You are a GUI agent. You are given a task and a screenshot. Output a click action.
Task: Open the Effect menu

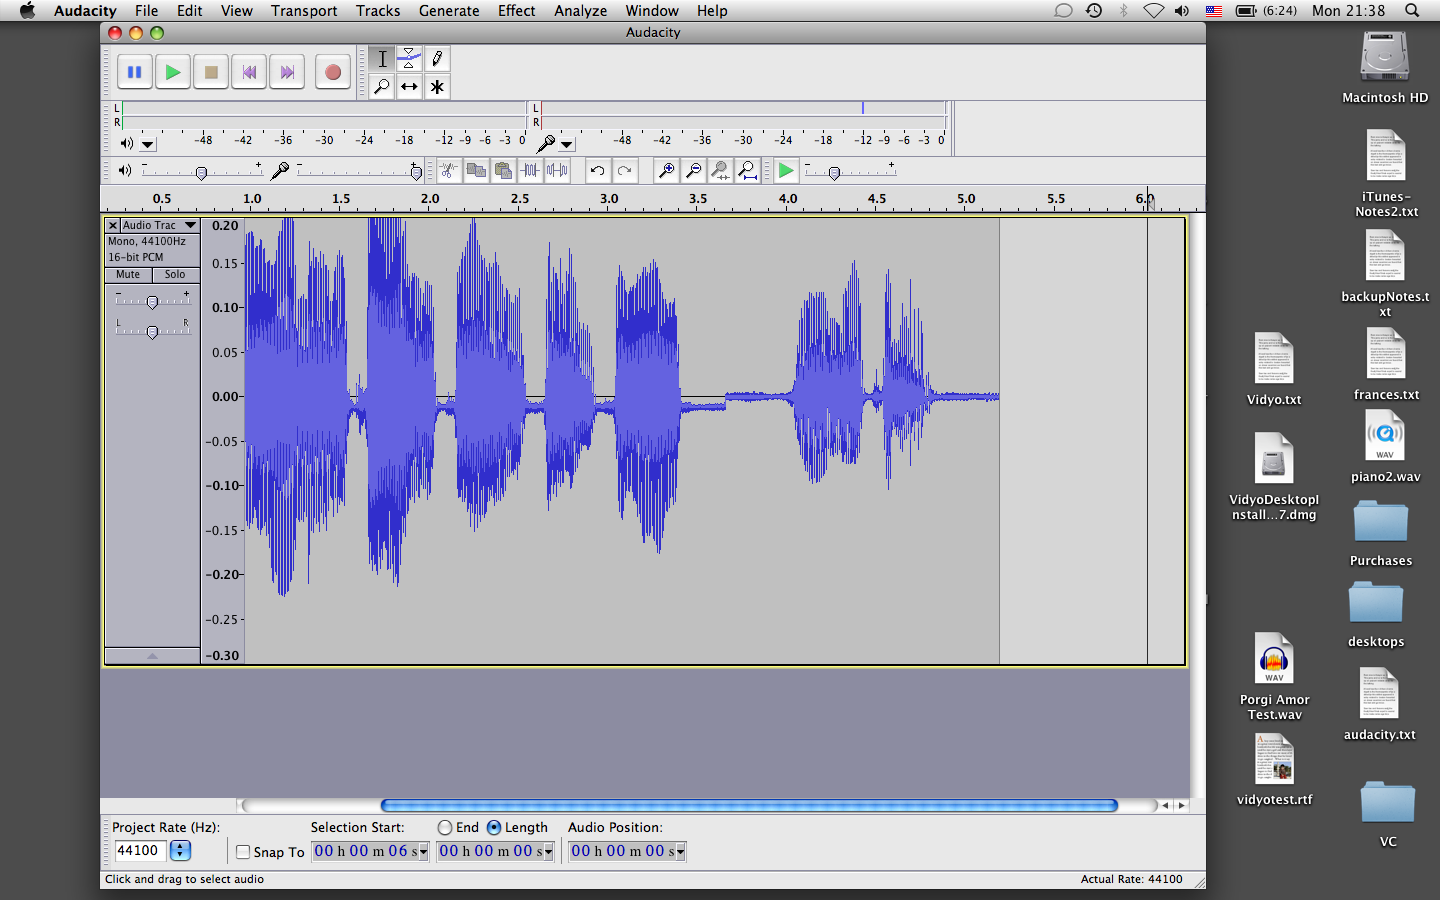click(x=516, y=11)
